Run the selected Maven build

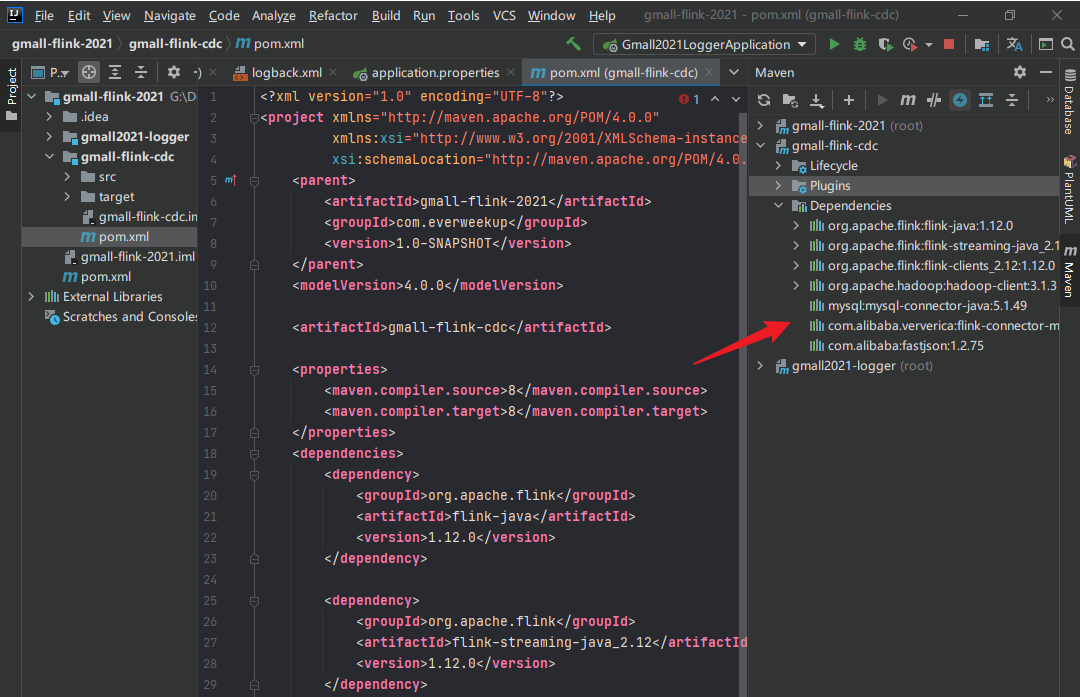point(882,100)
